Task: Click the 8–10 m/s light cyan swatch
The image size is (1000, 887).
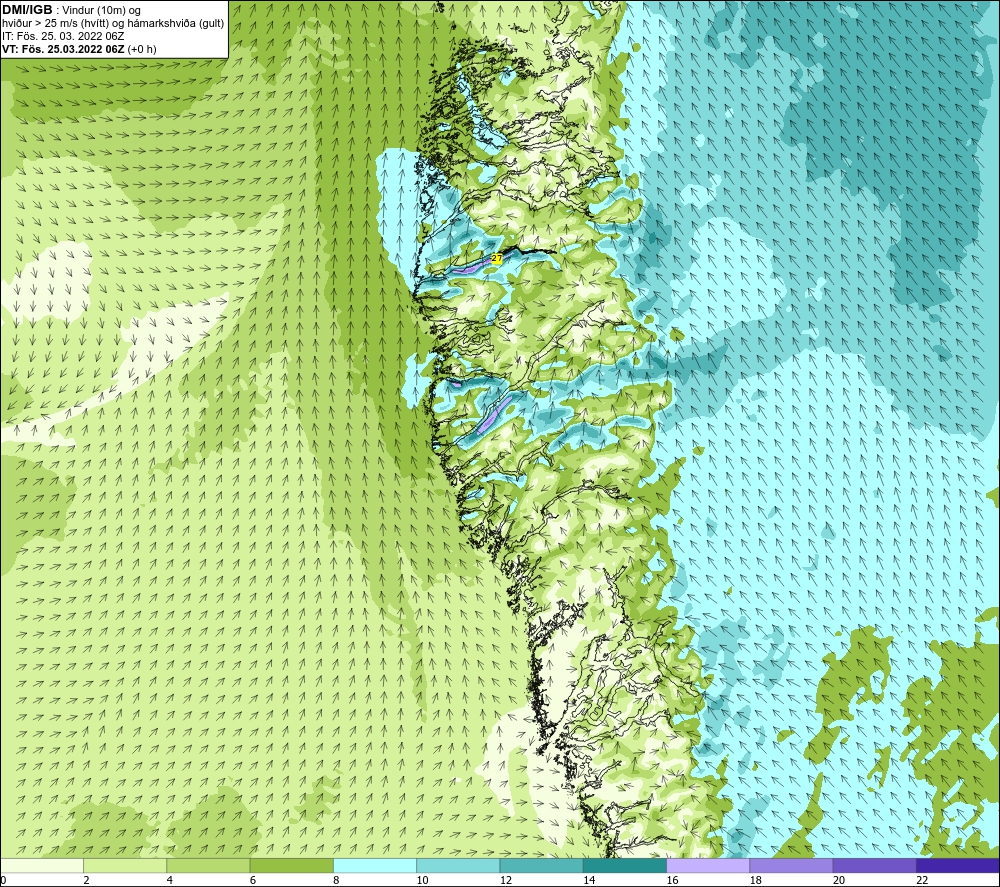Action: pos(375,865)
